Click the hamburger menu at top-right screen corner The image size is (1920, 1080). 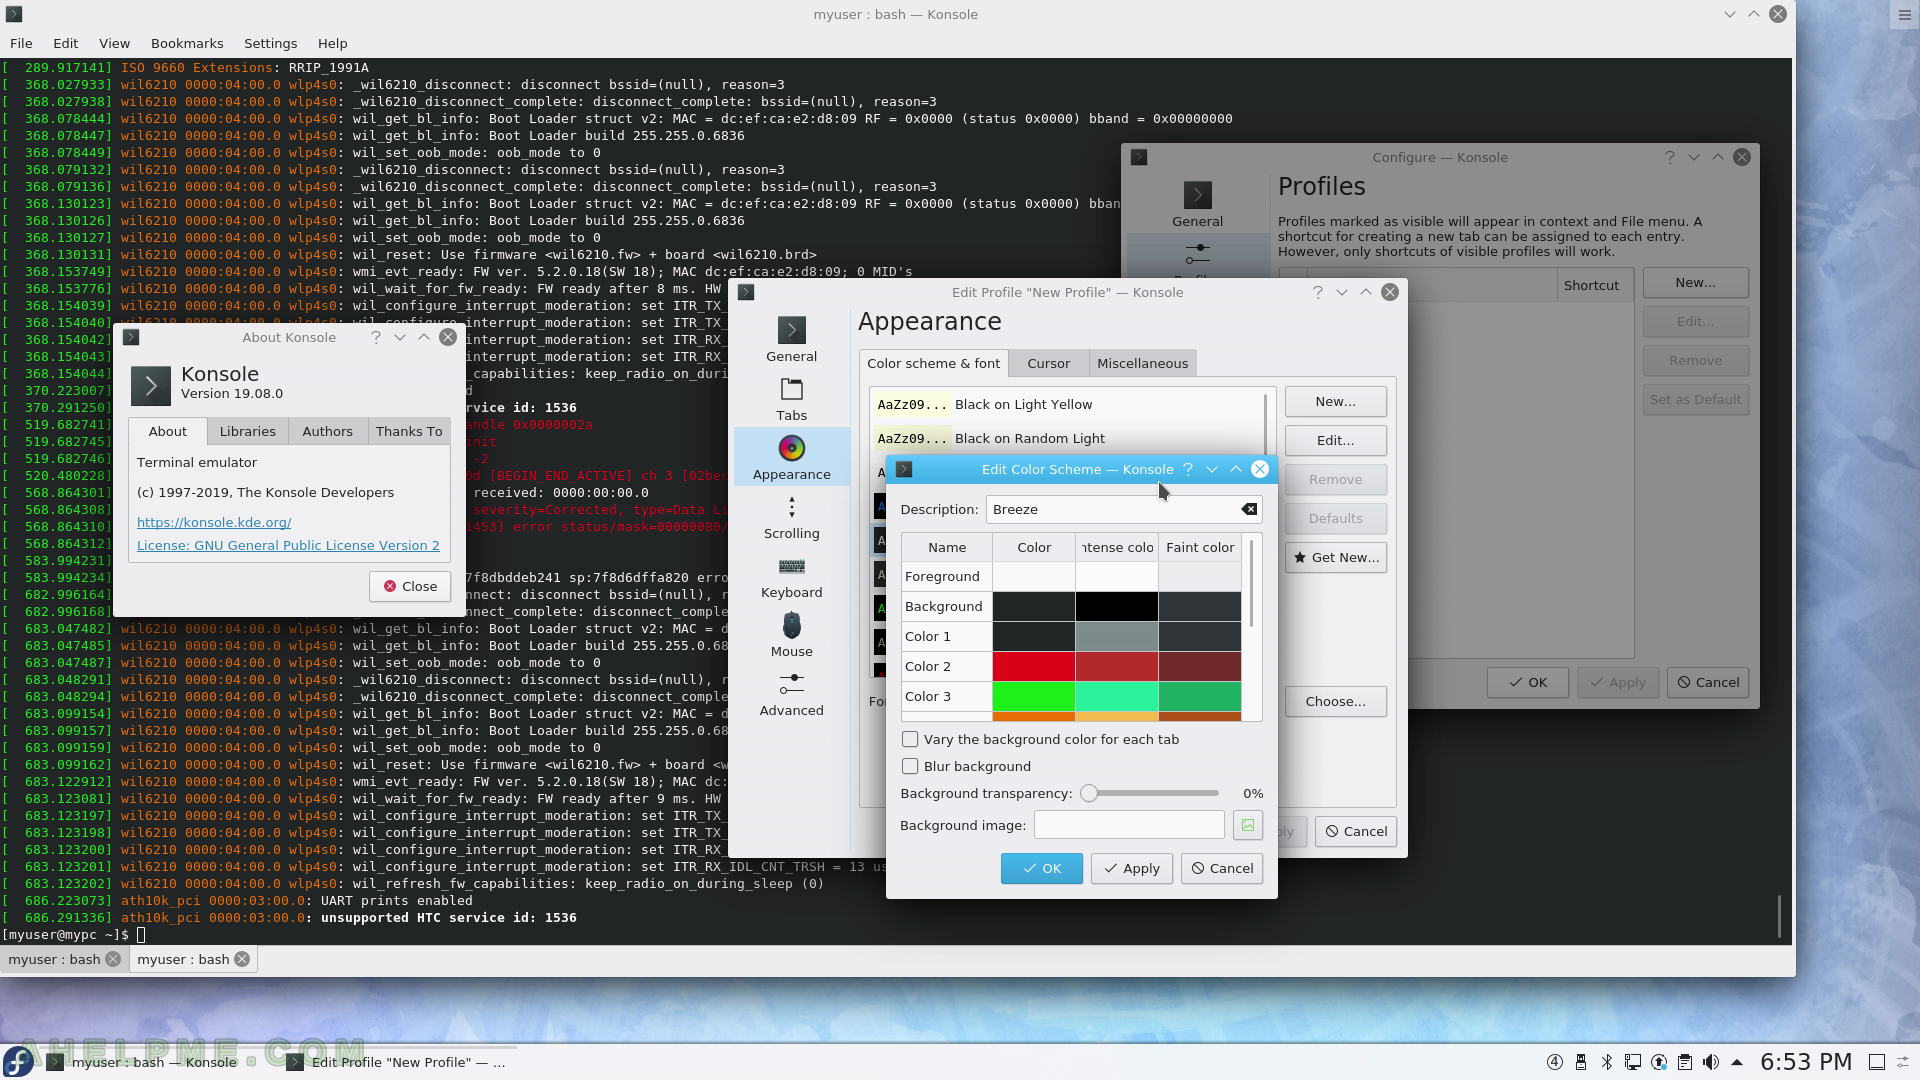tap(1905, 14)
